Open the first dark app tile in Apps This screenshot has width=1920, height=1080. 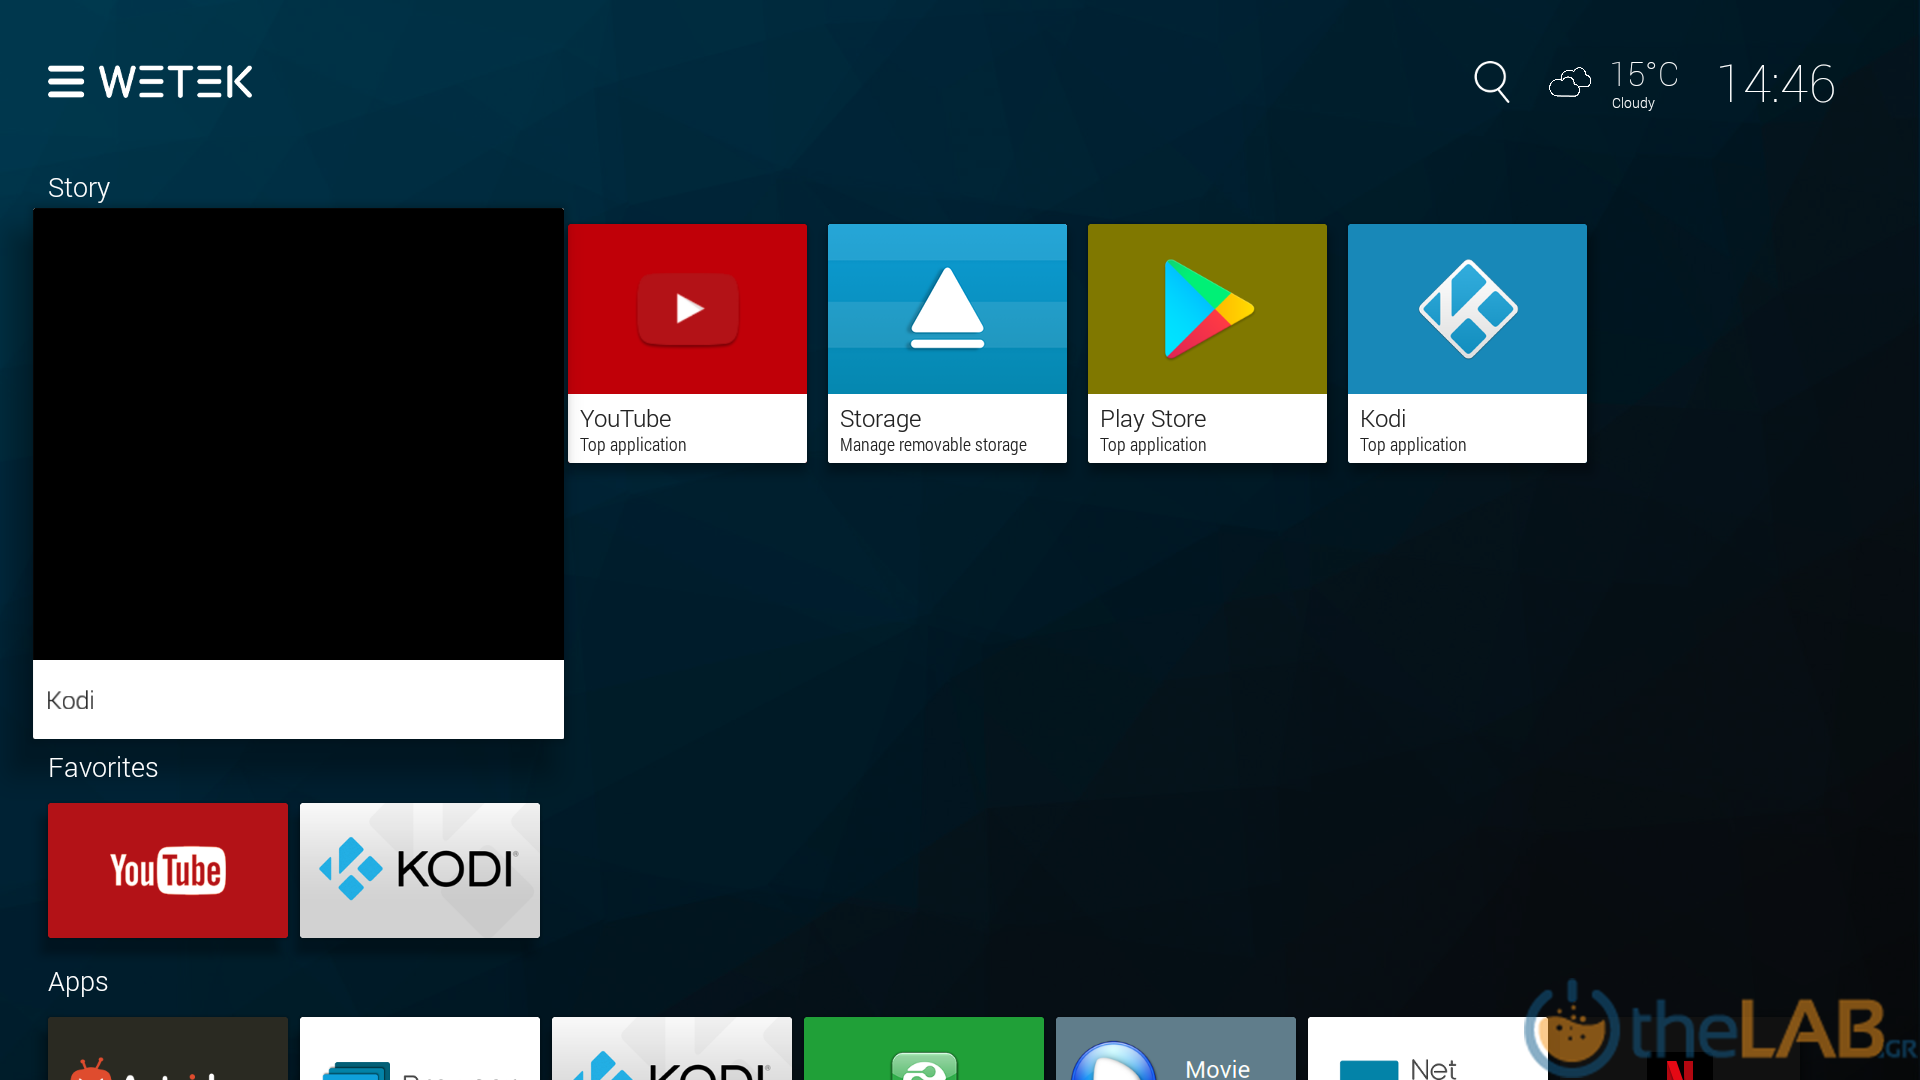tap(168, 1050)
